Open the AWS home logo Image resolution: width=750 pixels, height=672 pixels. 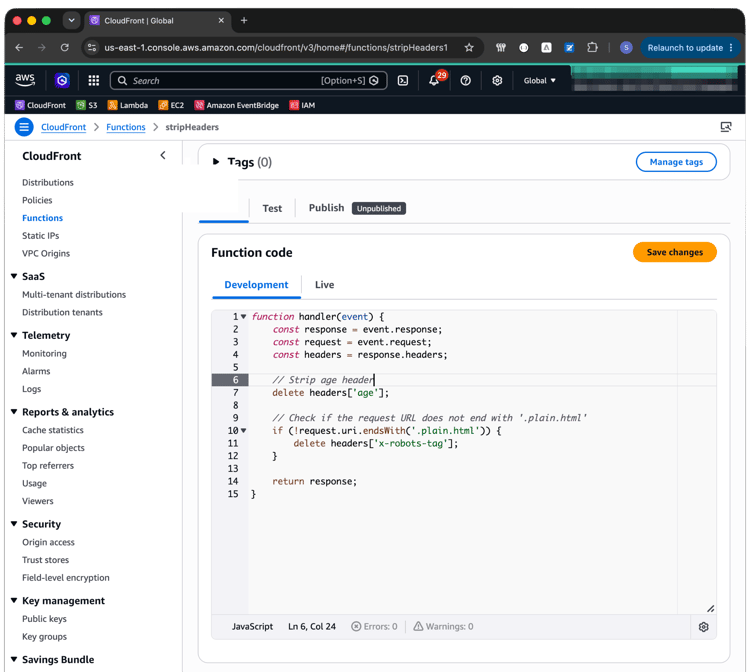coord(25,80)
